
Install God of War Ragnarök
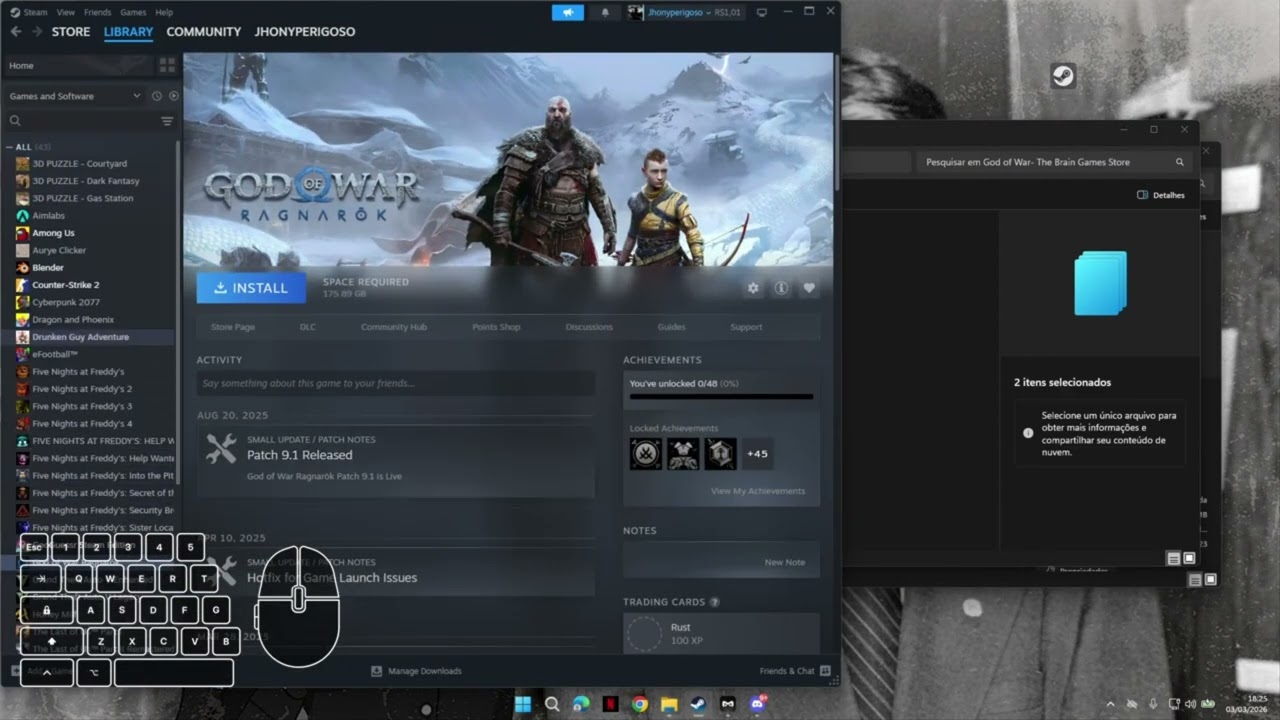[x=251, y=288]
